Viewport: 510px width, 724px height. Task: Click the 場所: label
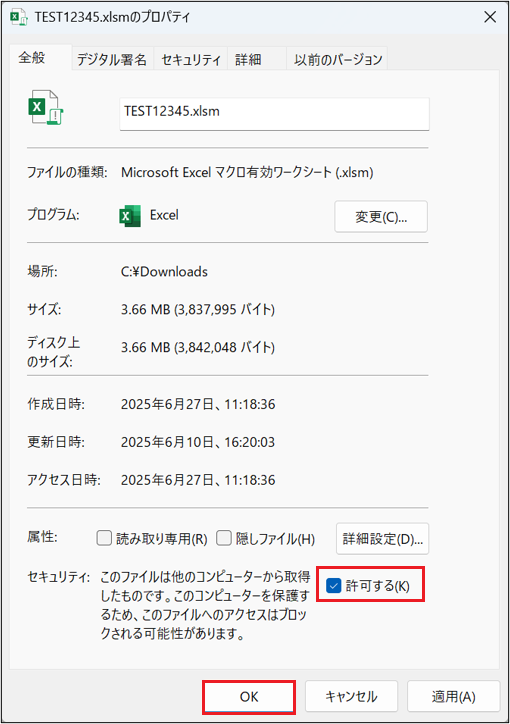point(42,272)
